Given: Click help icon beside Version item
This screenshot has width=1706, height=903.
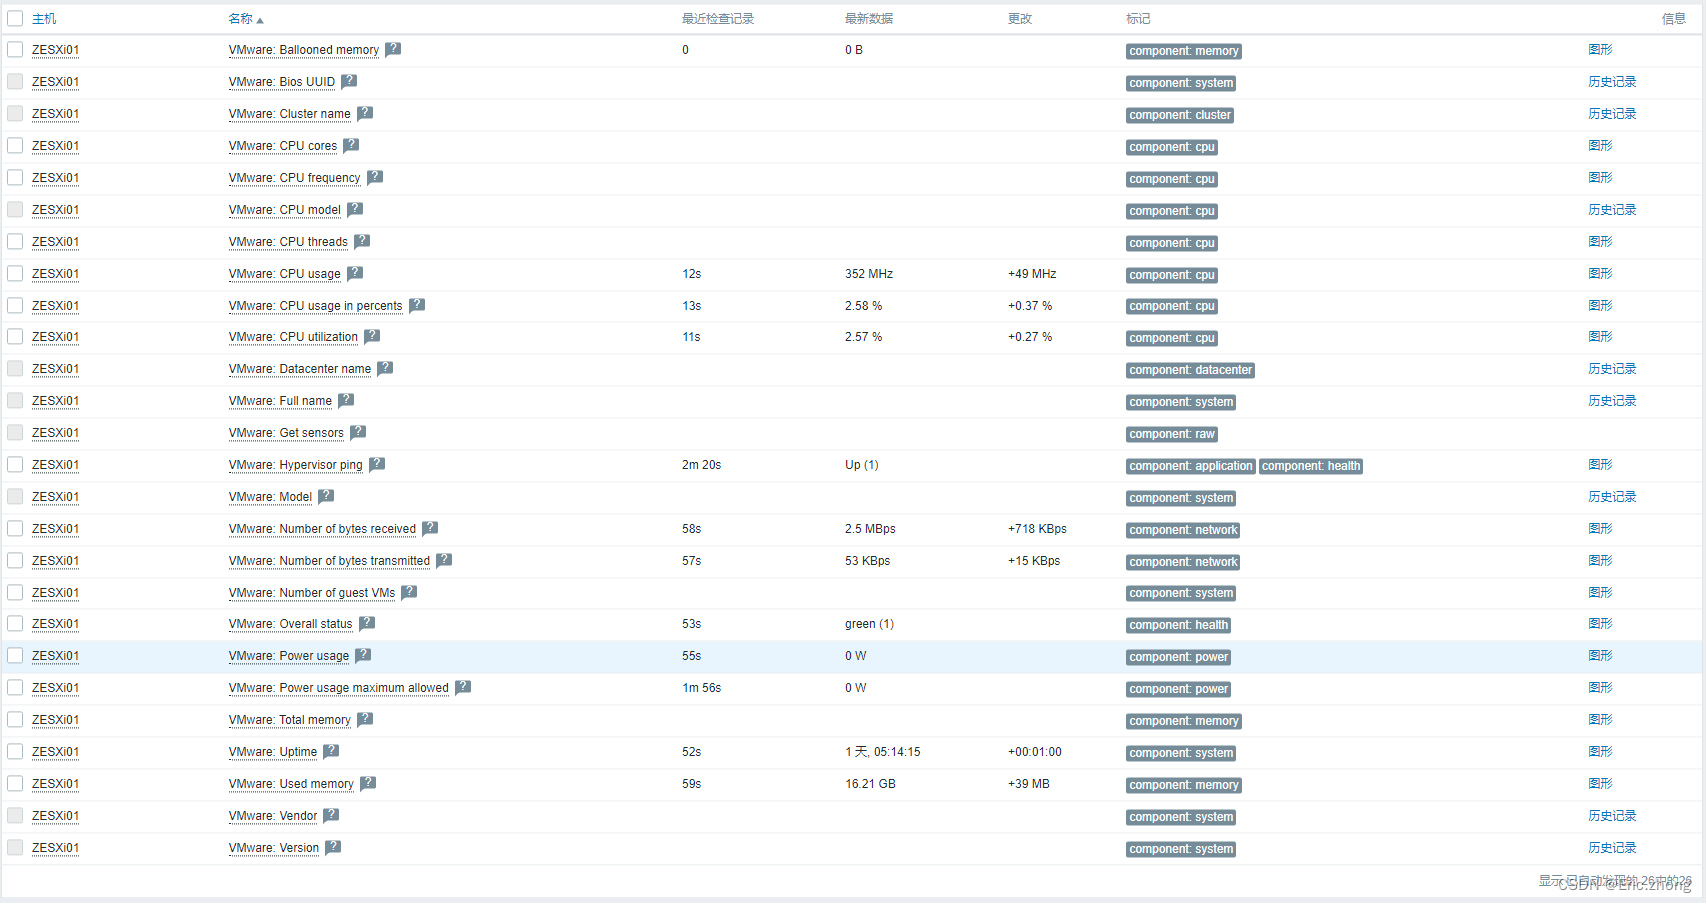Looking at the screenshot, I should (333, 847).
